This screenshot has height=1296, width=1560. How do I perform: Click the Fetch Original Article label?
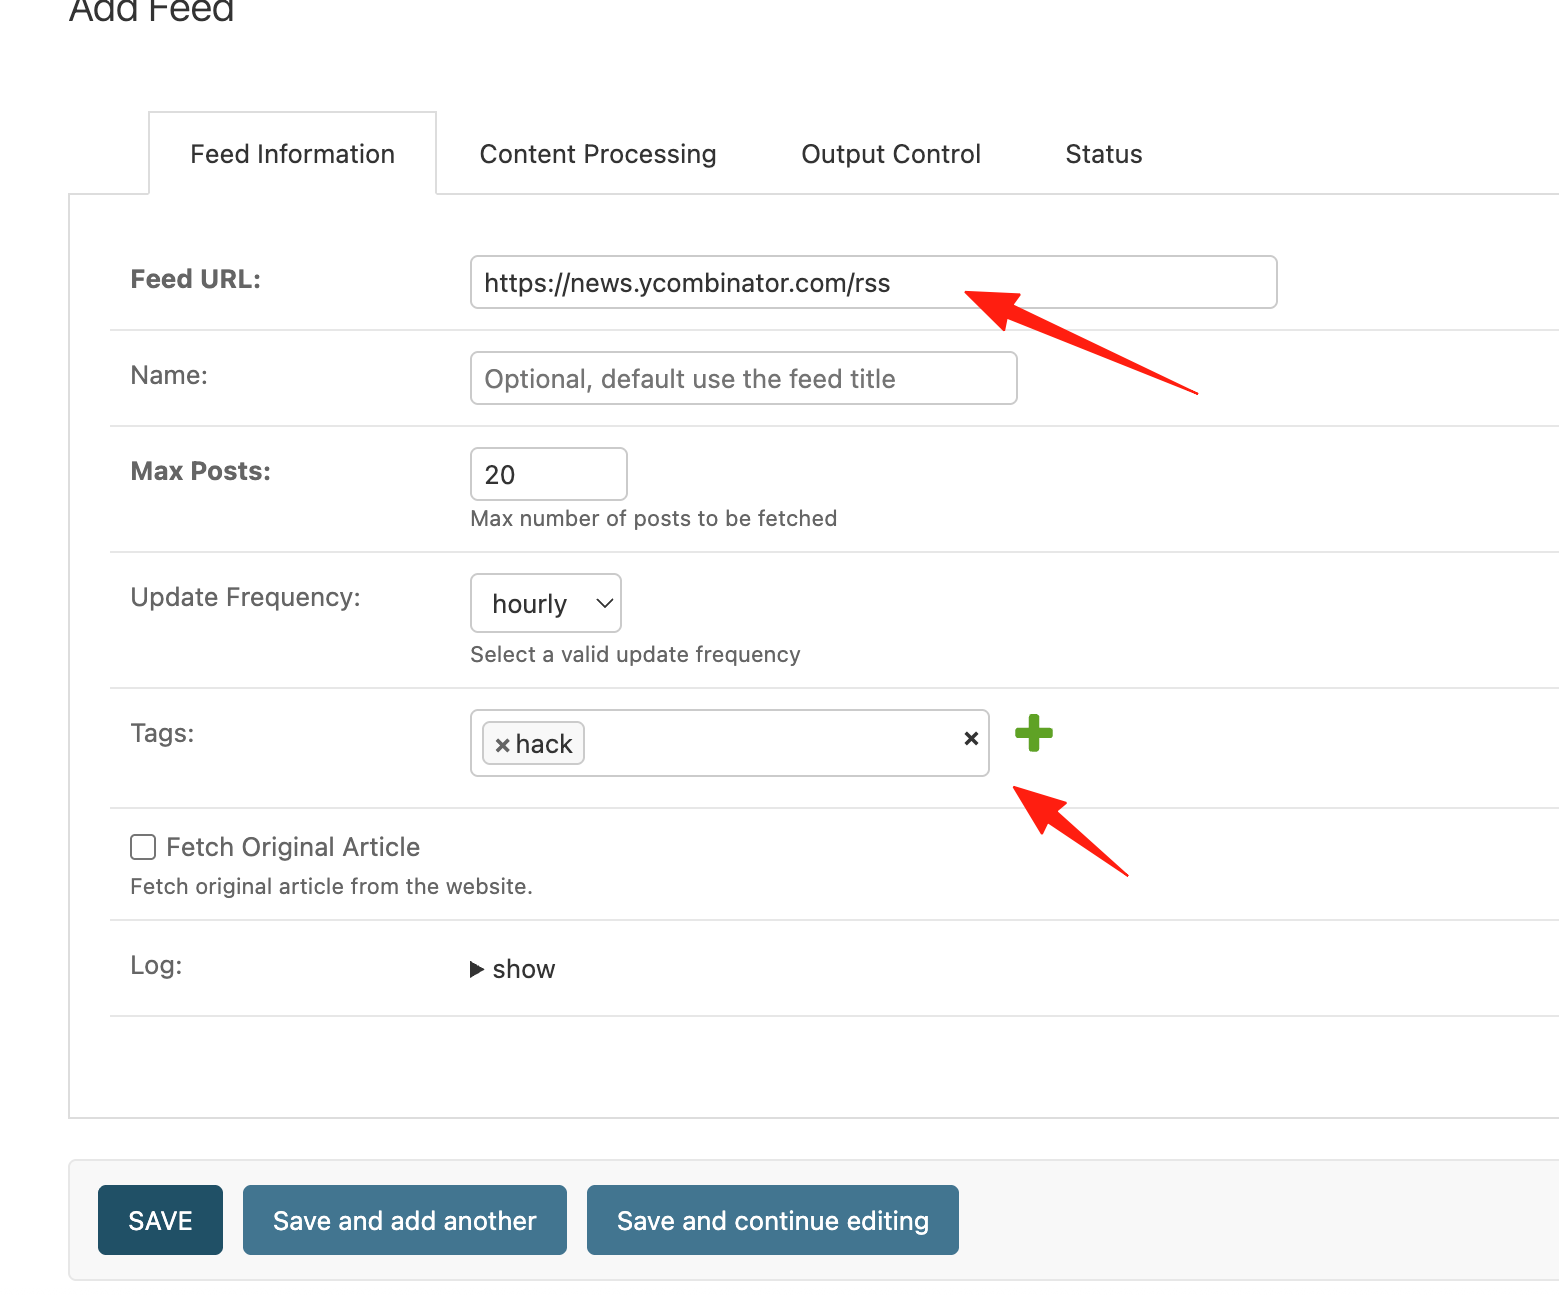coord(293,847)
